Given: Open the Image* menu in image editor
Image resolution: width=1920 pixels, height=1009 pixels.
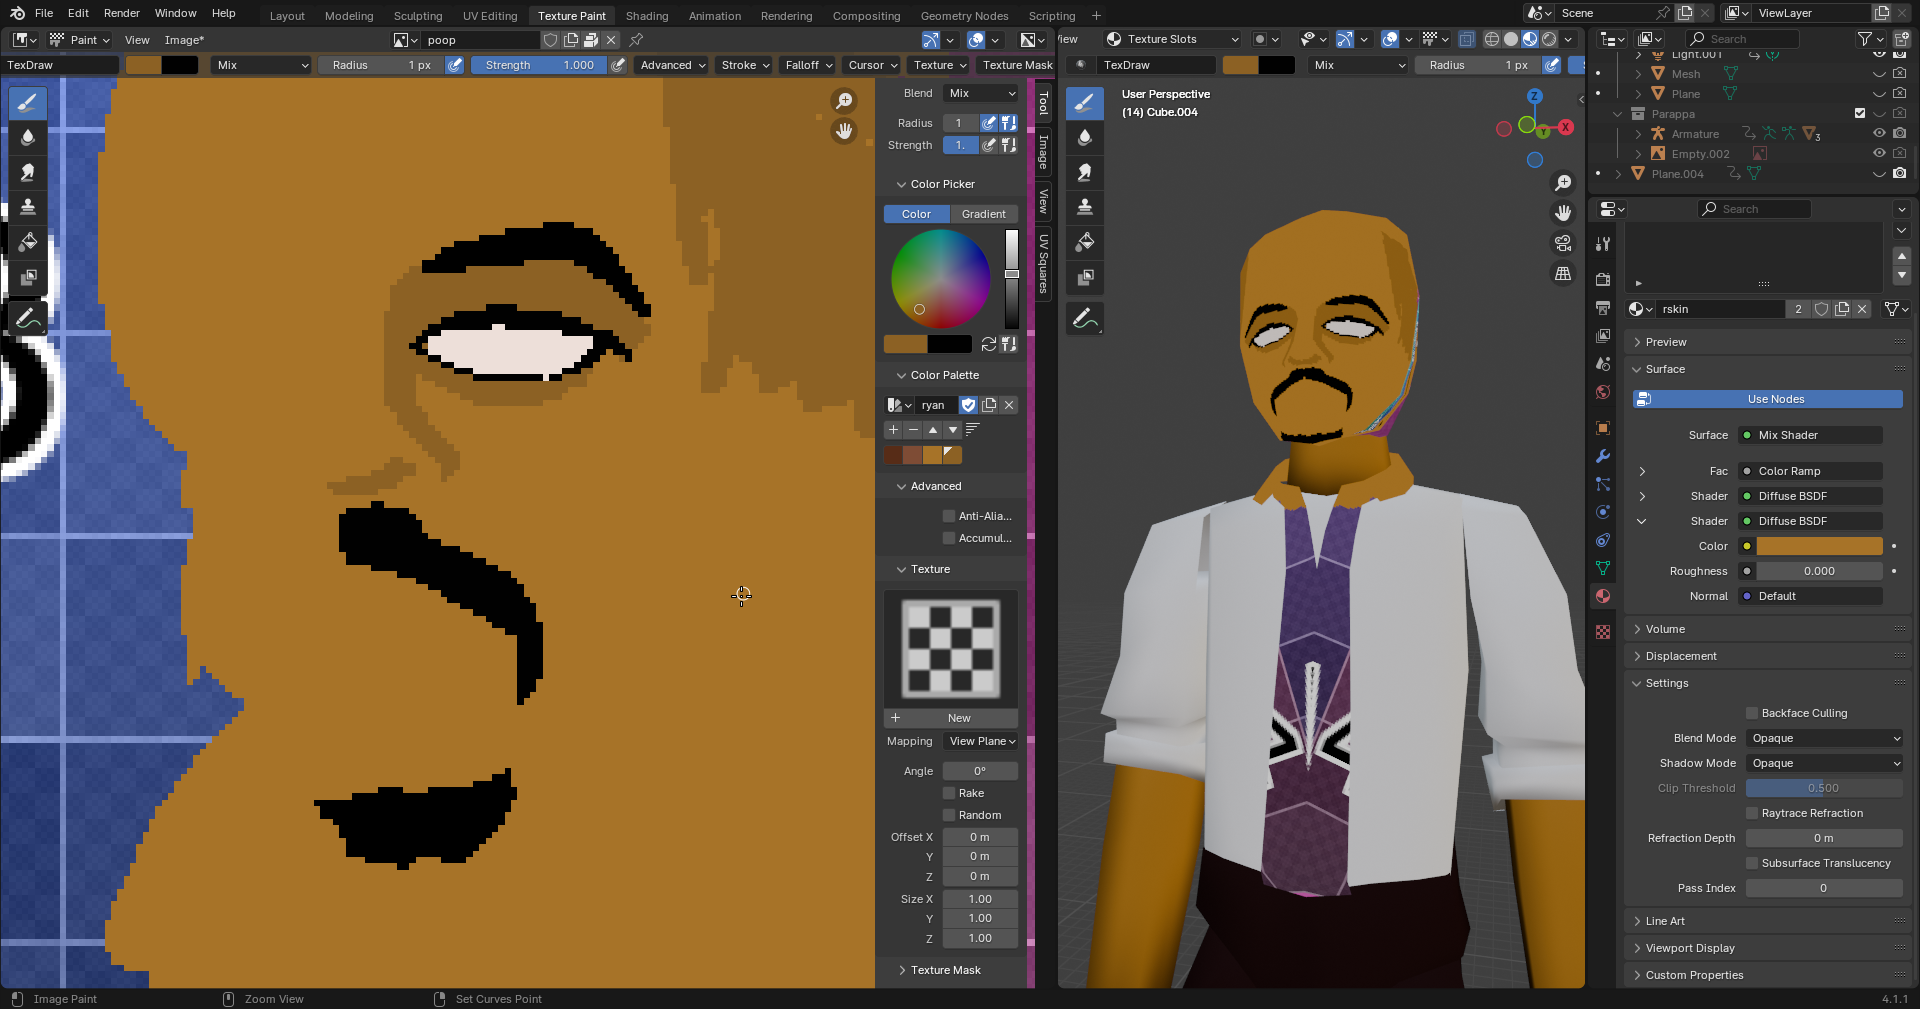Looking at the screenshot, I should tap(184, 40).
